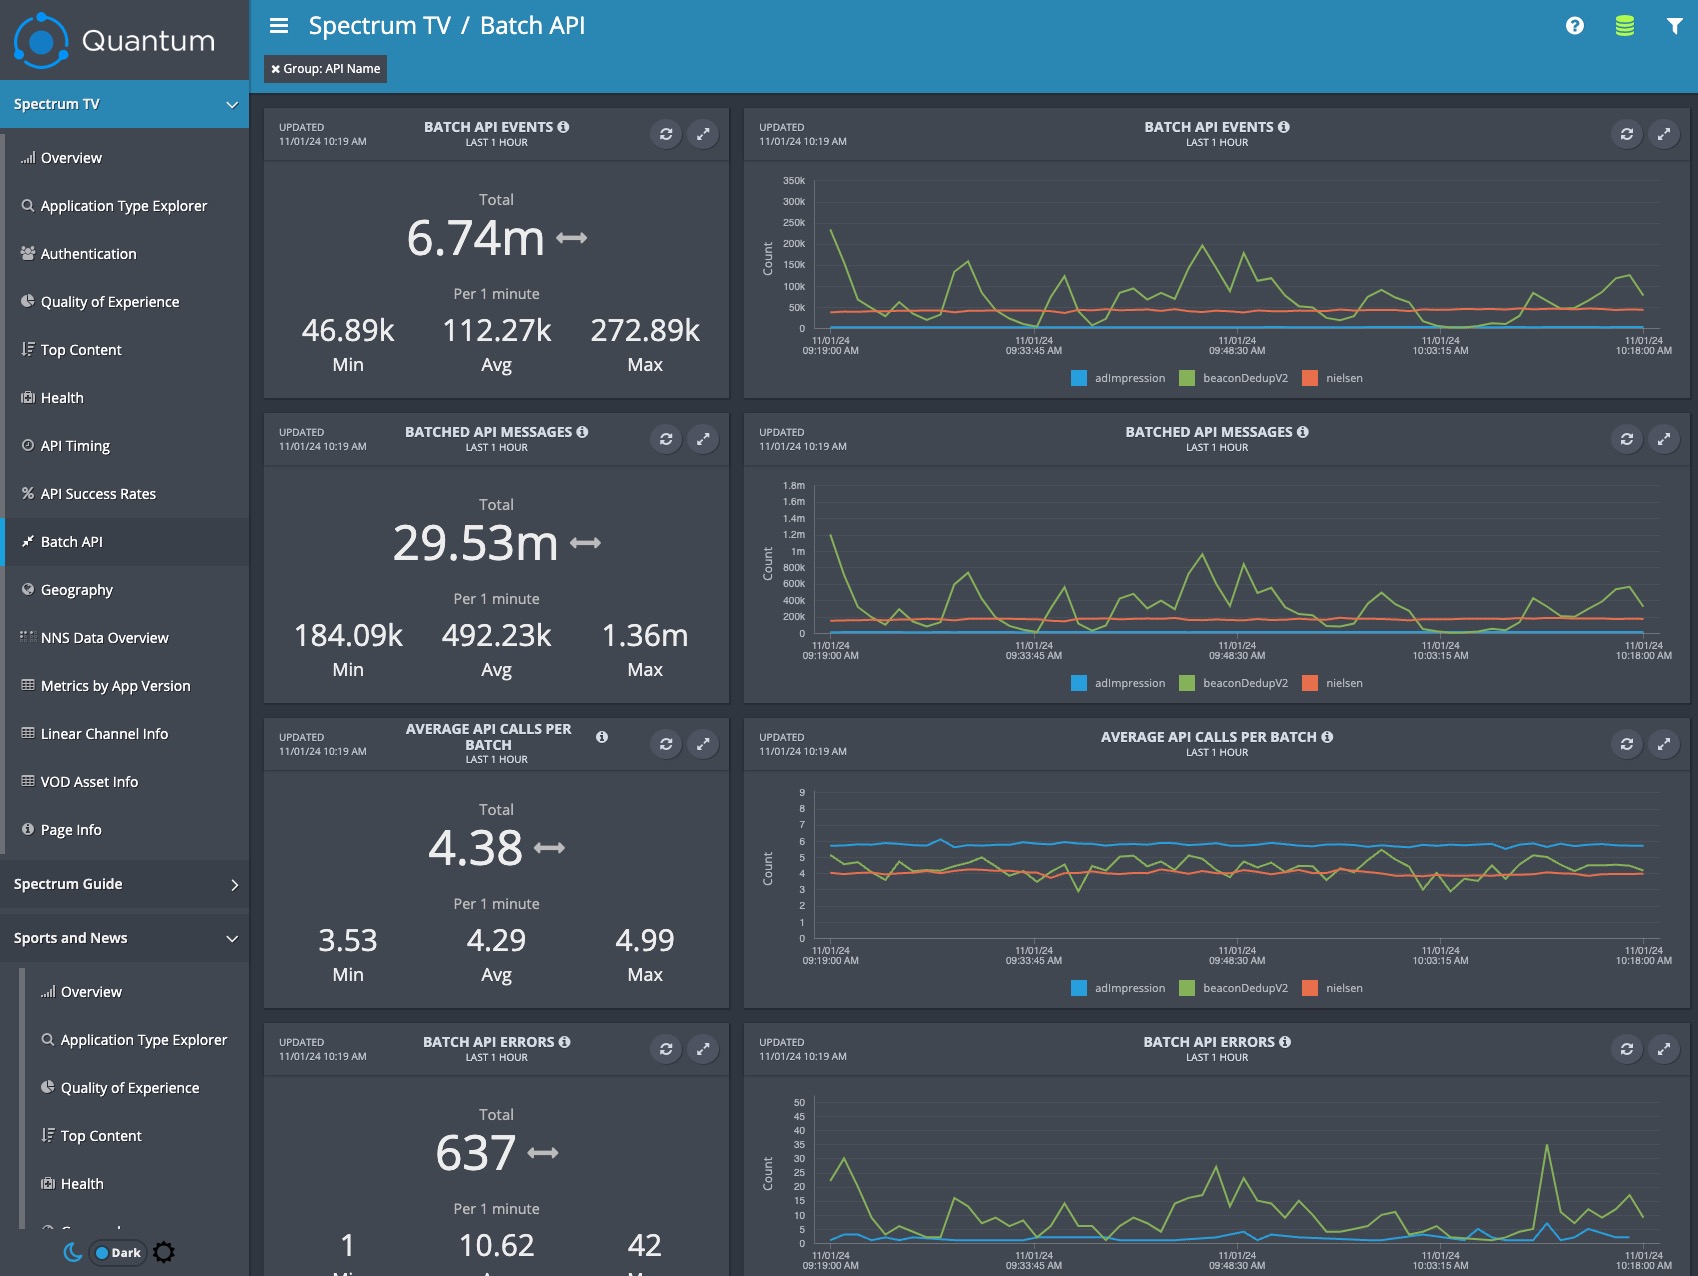Collapse the Spectrum TV sidebar section

pos(124,104)
